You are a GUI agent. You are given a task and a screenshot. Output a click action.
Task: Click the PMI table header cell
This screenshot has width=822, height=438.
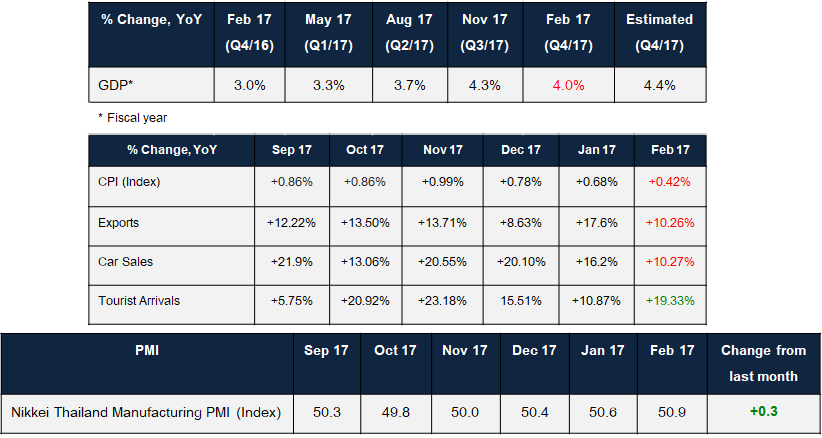(x=147, y=351)
